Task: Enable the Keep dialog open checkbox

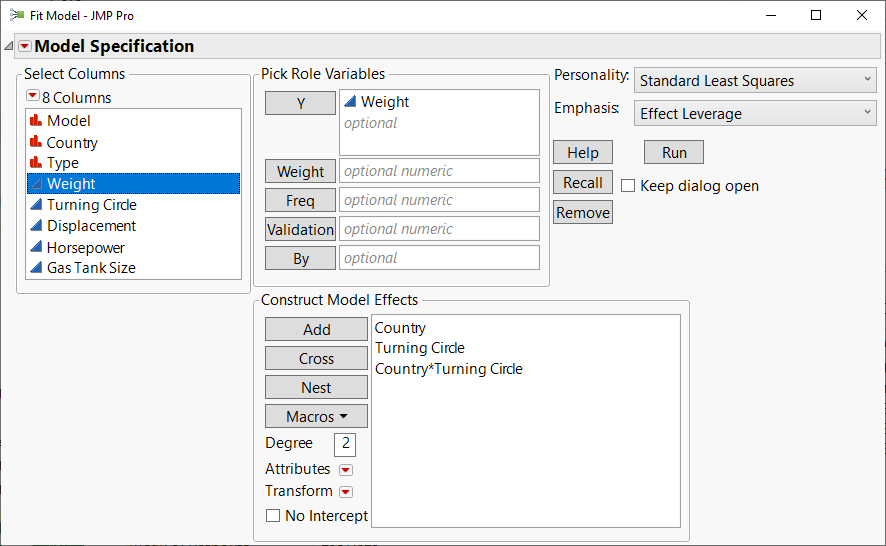Action: tap(629, 186)
